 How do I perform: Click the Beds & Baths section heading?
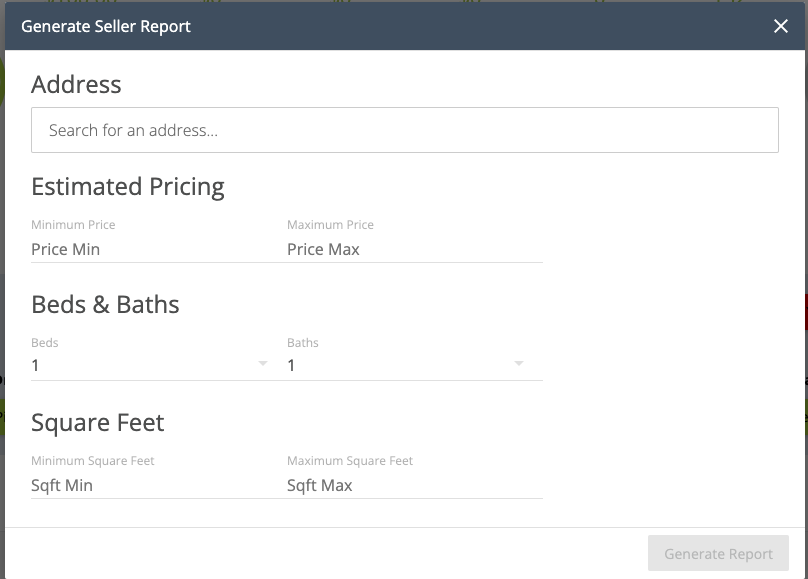pos(105,305)
